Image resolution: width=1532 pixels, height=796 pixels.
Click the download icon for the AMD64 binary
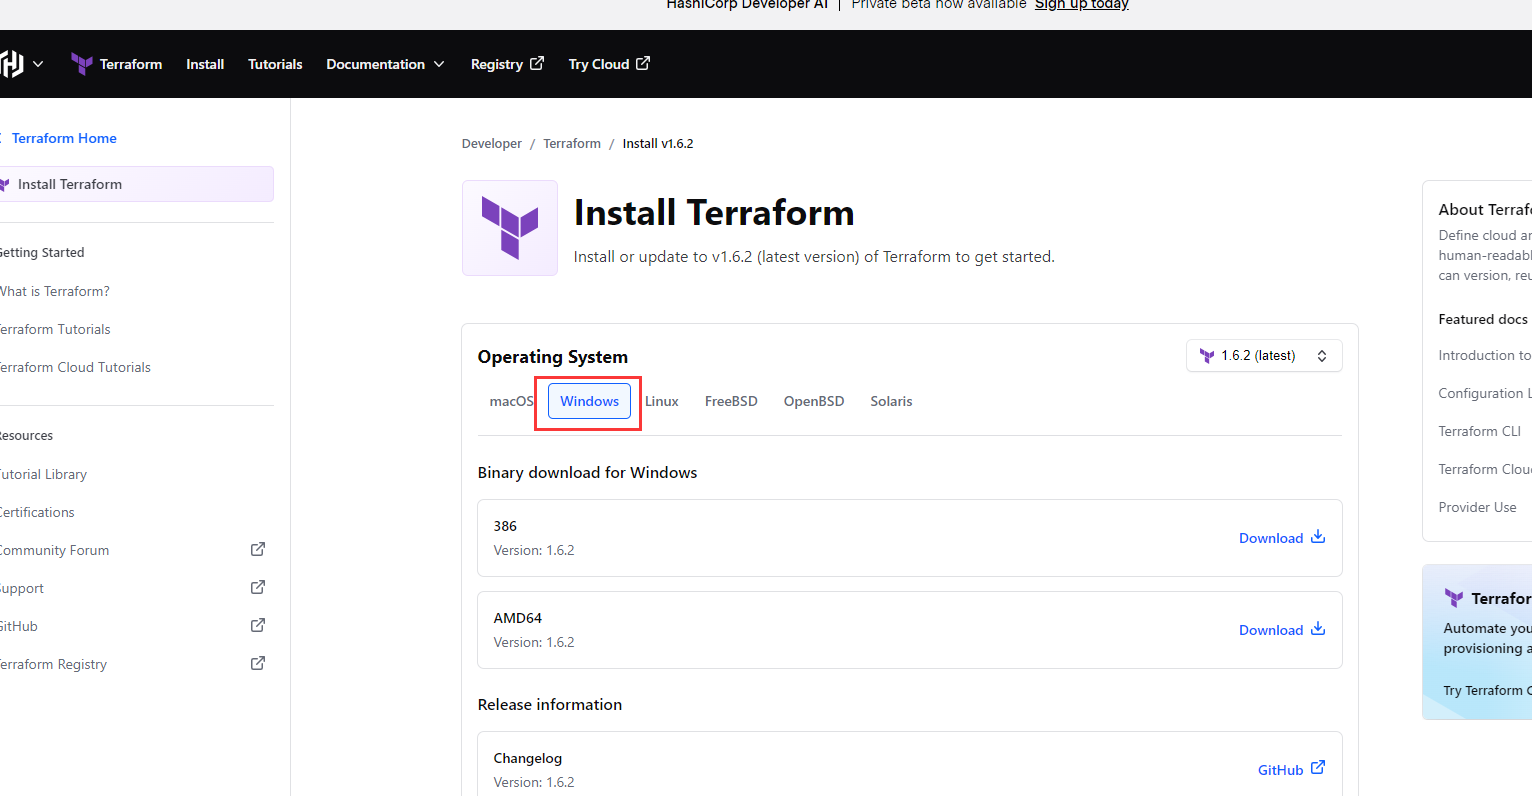(x=1318, y=629)
